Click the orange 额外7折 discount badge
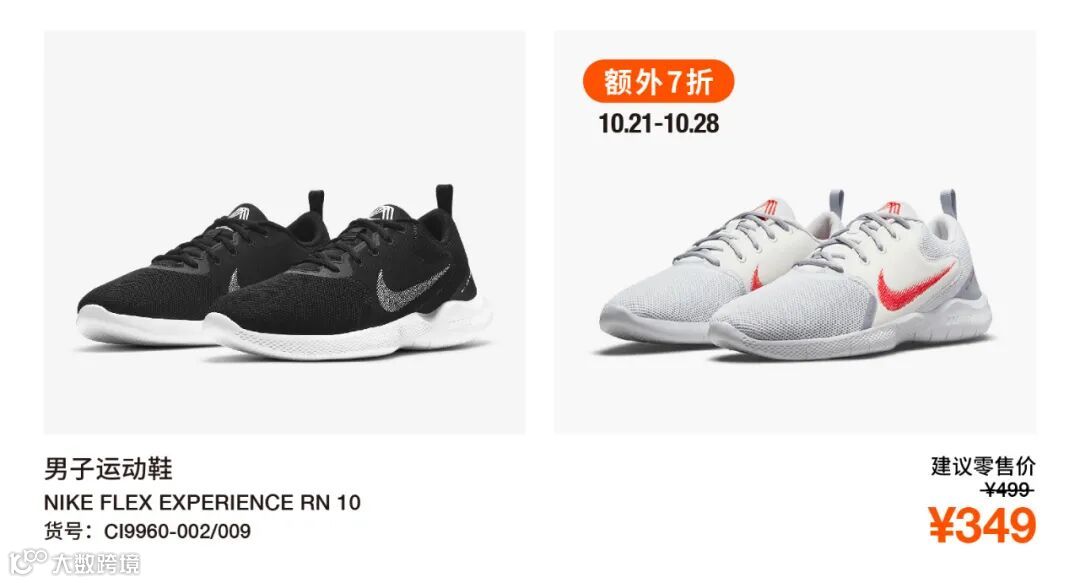Viewport: 1080px width, 583px height. (x=658, y=82)
